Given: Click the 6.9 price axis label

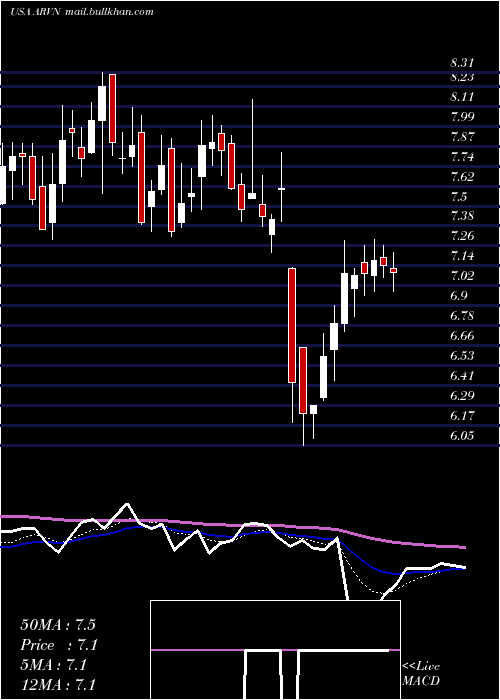Looking at the screenshot, I should pyautogui.click(x=459, y=296).
